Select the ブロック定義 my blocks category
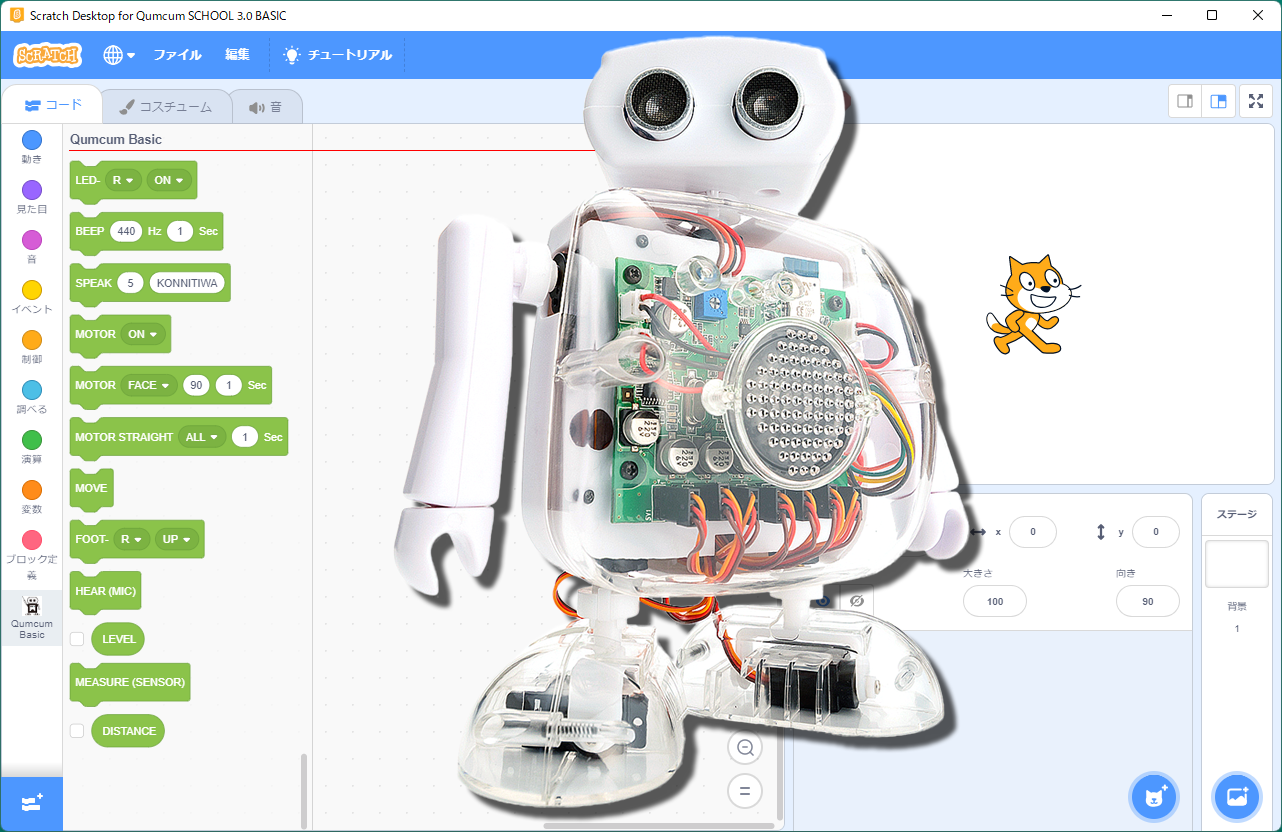This screenshot has height=832, width=1282. [x=32, y=555]
